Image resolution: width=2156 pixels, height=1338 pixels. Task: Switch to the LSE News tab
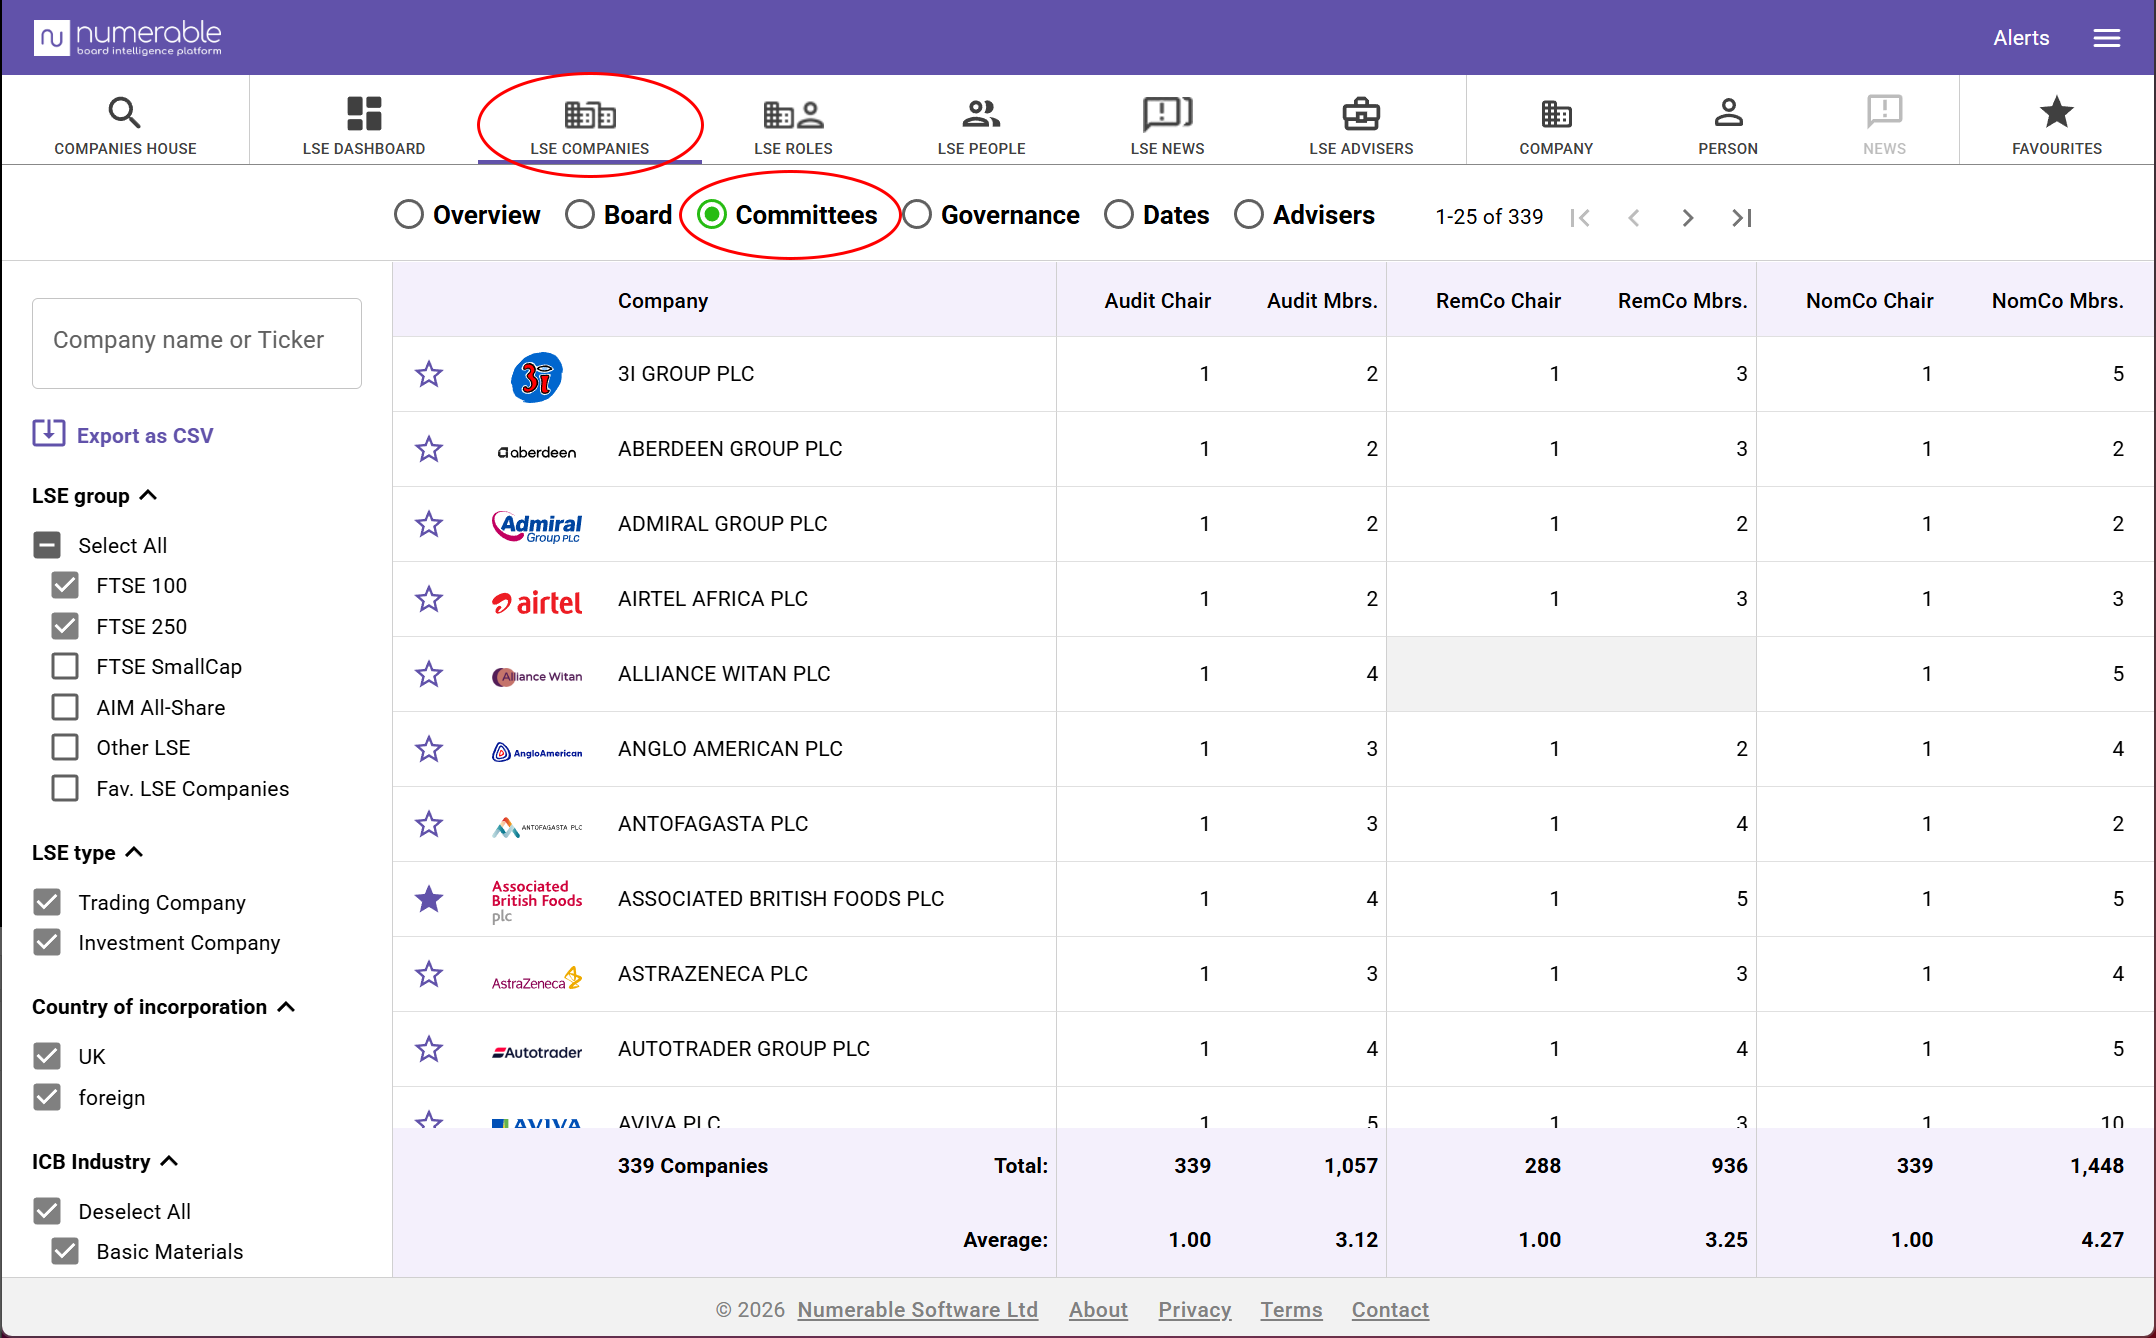[1167, 125]
